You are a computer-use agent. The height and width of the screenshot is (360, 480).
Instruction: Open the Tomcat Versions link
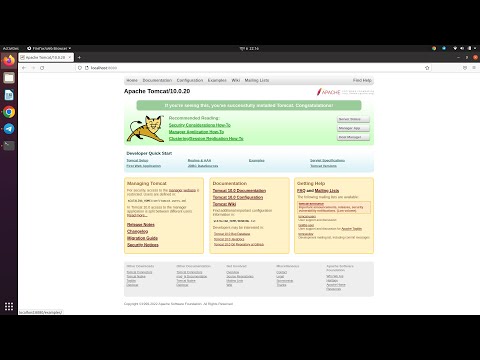323,166
